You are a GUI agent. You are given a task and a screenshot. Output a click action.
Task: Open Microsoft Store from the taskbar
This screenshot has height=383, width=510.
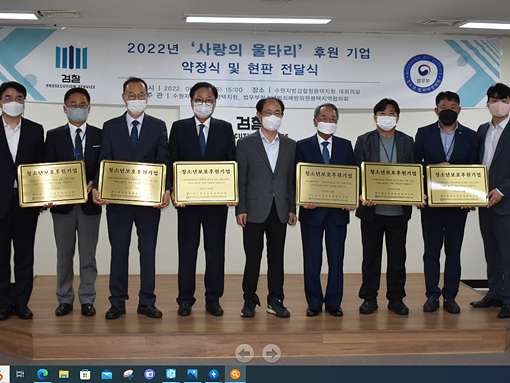(x=85, y=374)
